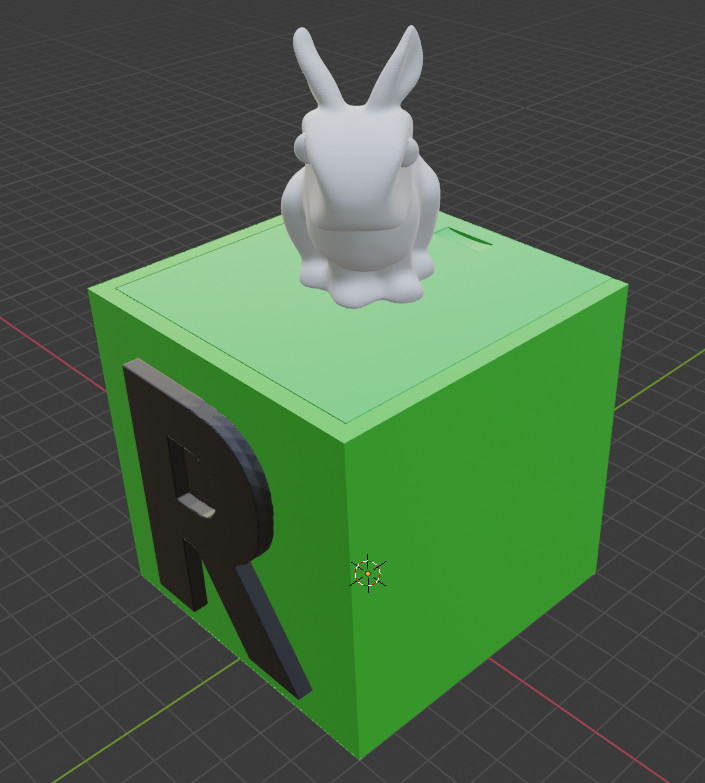Click the green Y axis line at right

(x=665, y=377)
